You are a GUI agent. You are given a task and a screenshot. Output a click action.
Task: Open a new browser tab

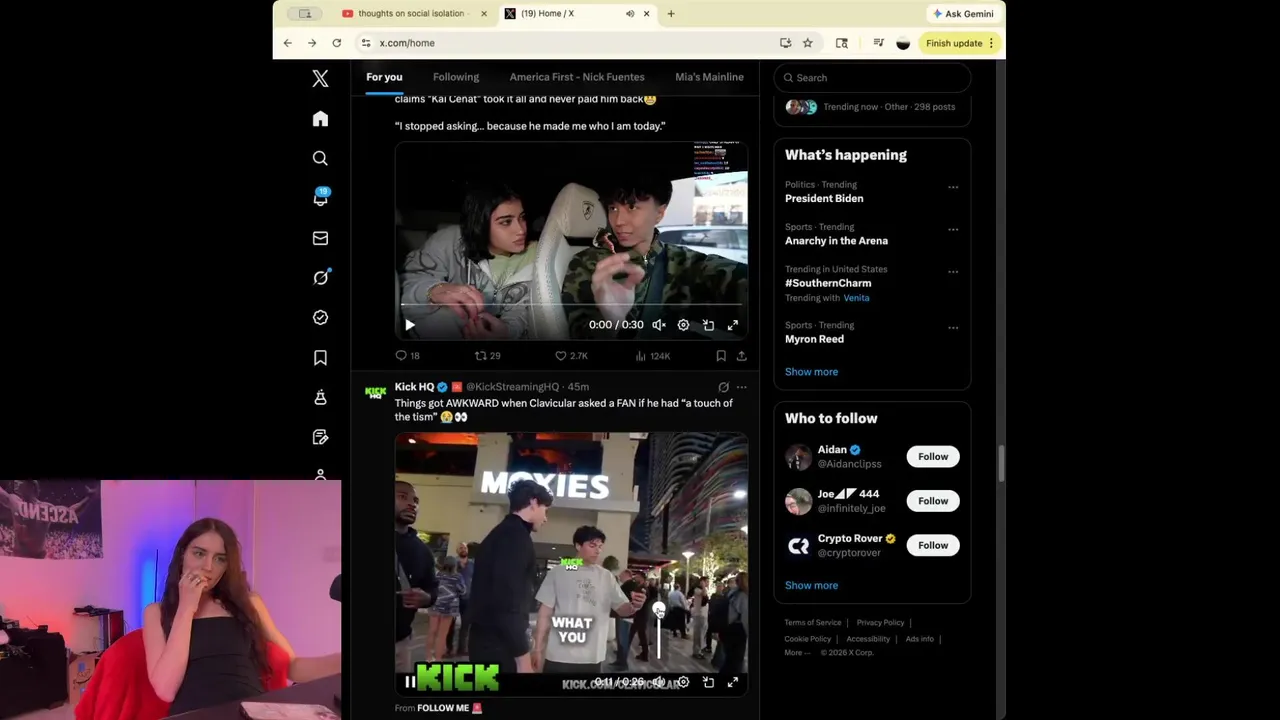671,14
